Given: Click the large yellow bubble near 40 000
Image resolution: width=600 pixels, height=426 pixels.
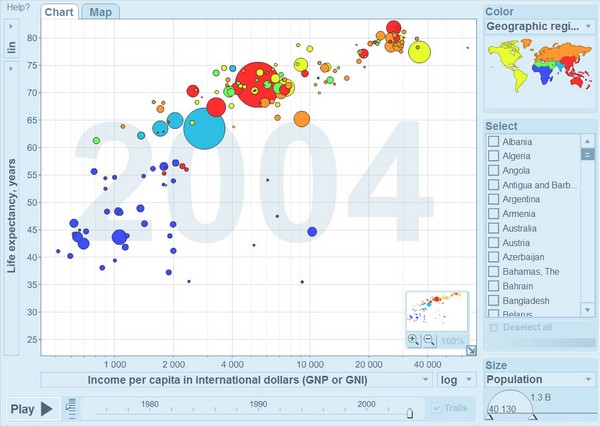Looking at the screenshot, I should 419,52.
